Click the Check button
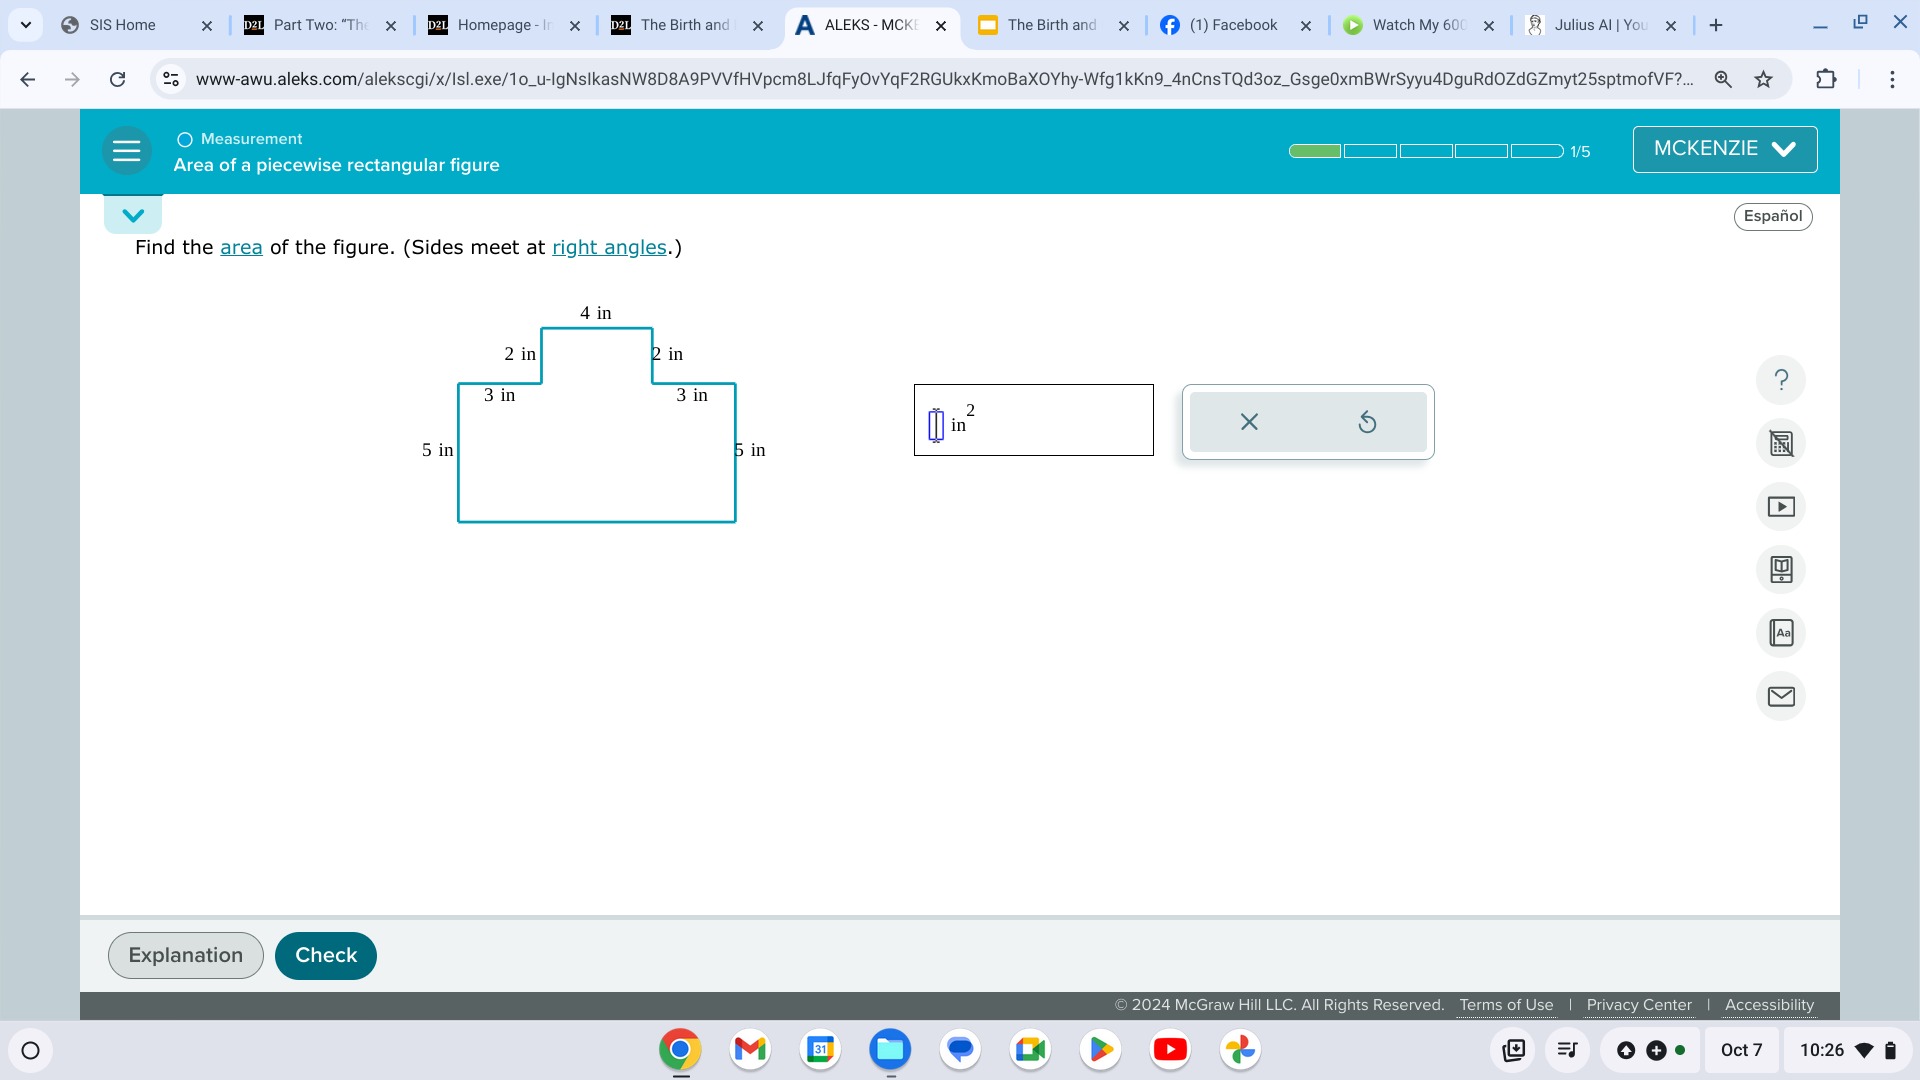The image size is (1920, 1080). click(326, 956)
